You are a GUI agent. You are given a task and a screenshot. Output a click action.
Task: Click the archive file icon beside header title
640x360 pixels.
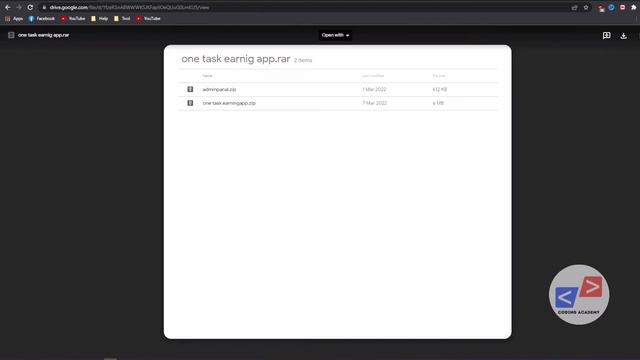coord(11,35)
